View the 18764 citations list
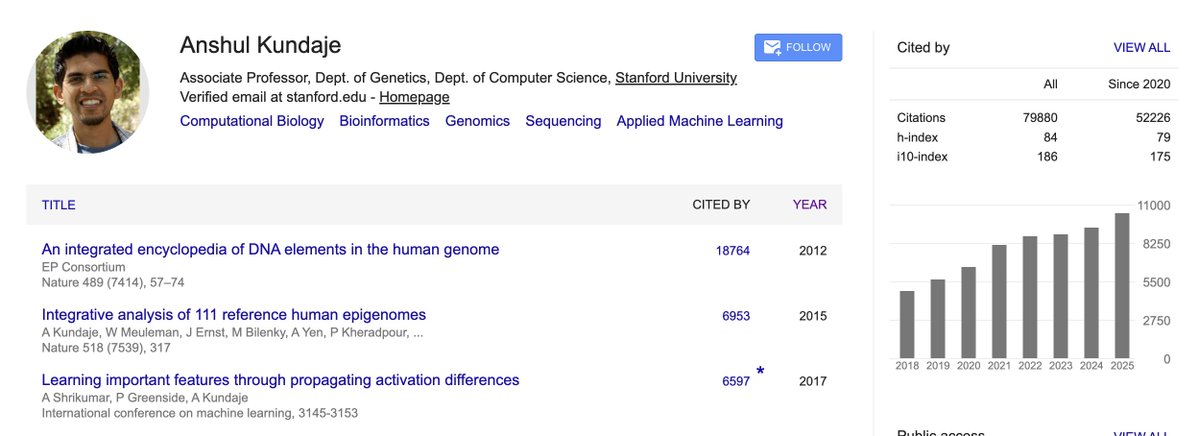 (x=732, y=251)
